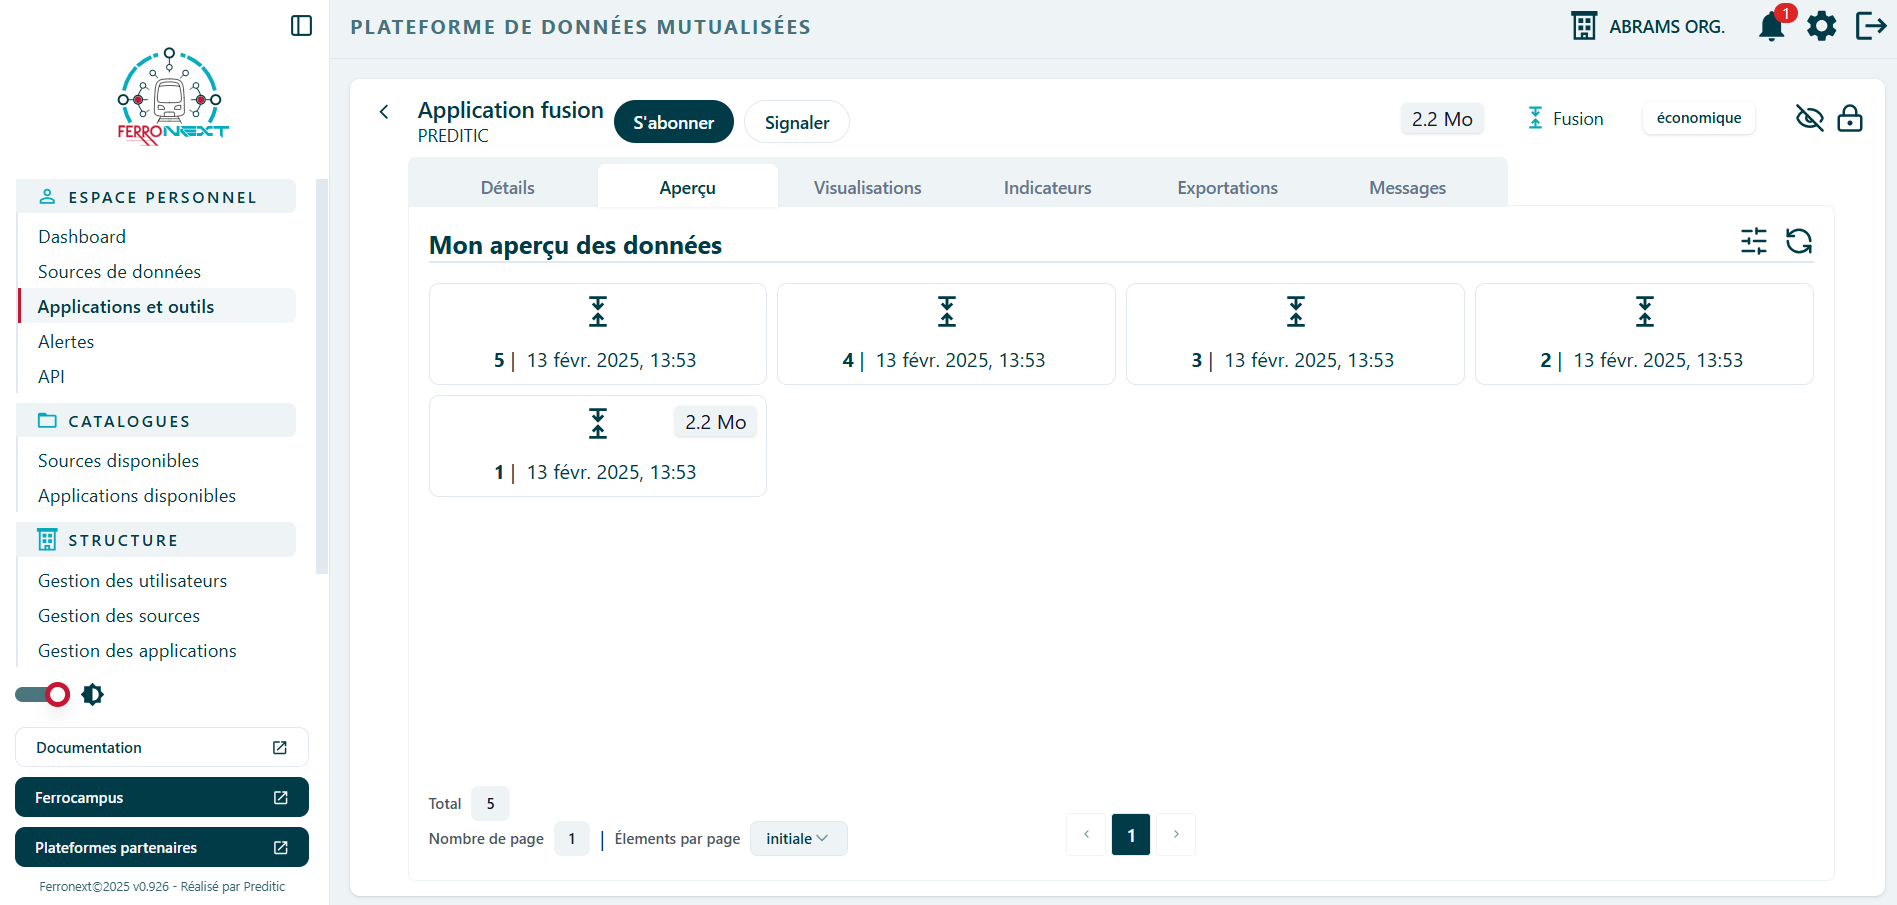The width and height of the screenshot is (1897, 905).
Task: Switch to the Visualisations tab
Action: click(x=868, y=187)
